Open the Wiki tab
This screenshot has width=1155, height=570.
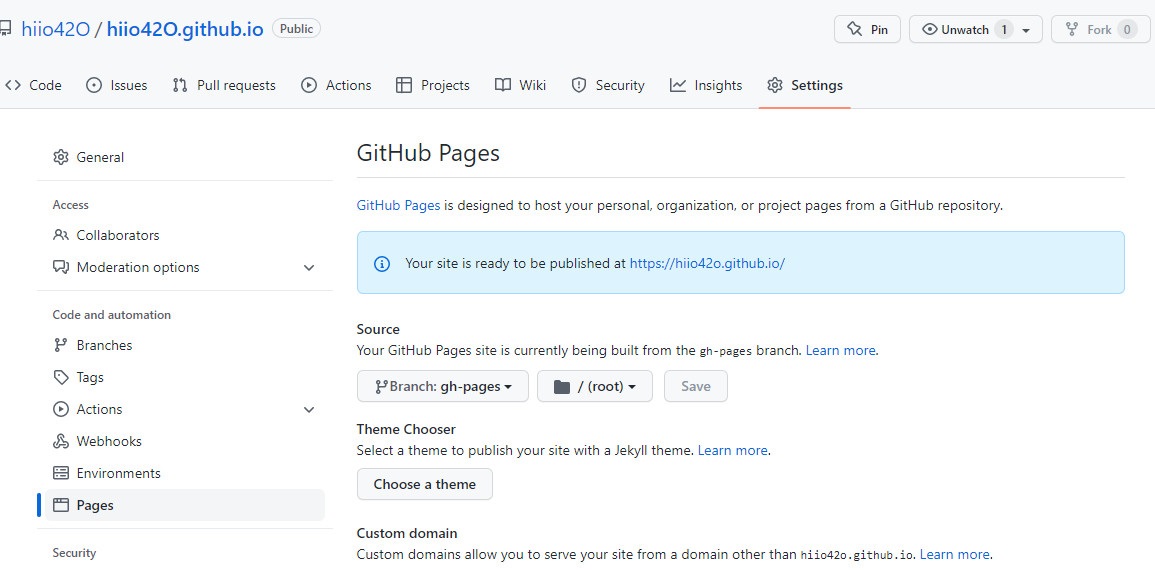[520, 85]
